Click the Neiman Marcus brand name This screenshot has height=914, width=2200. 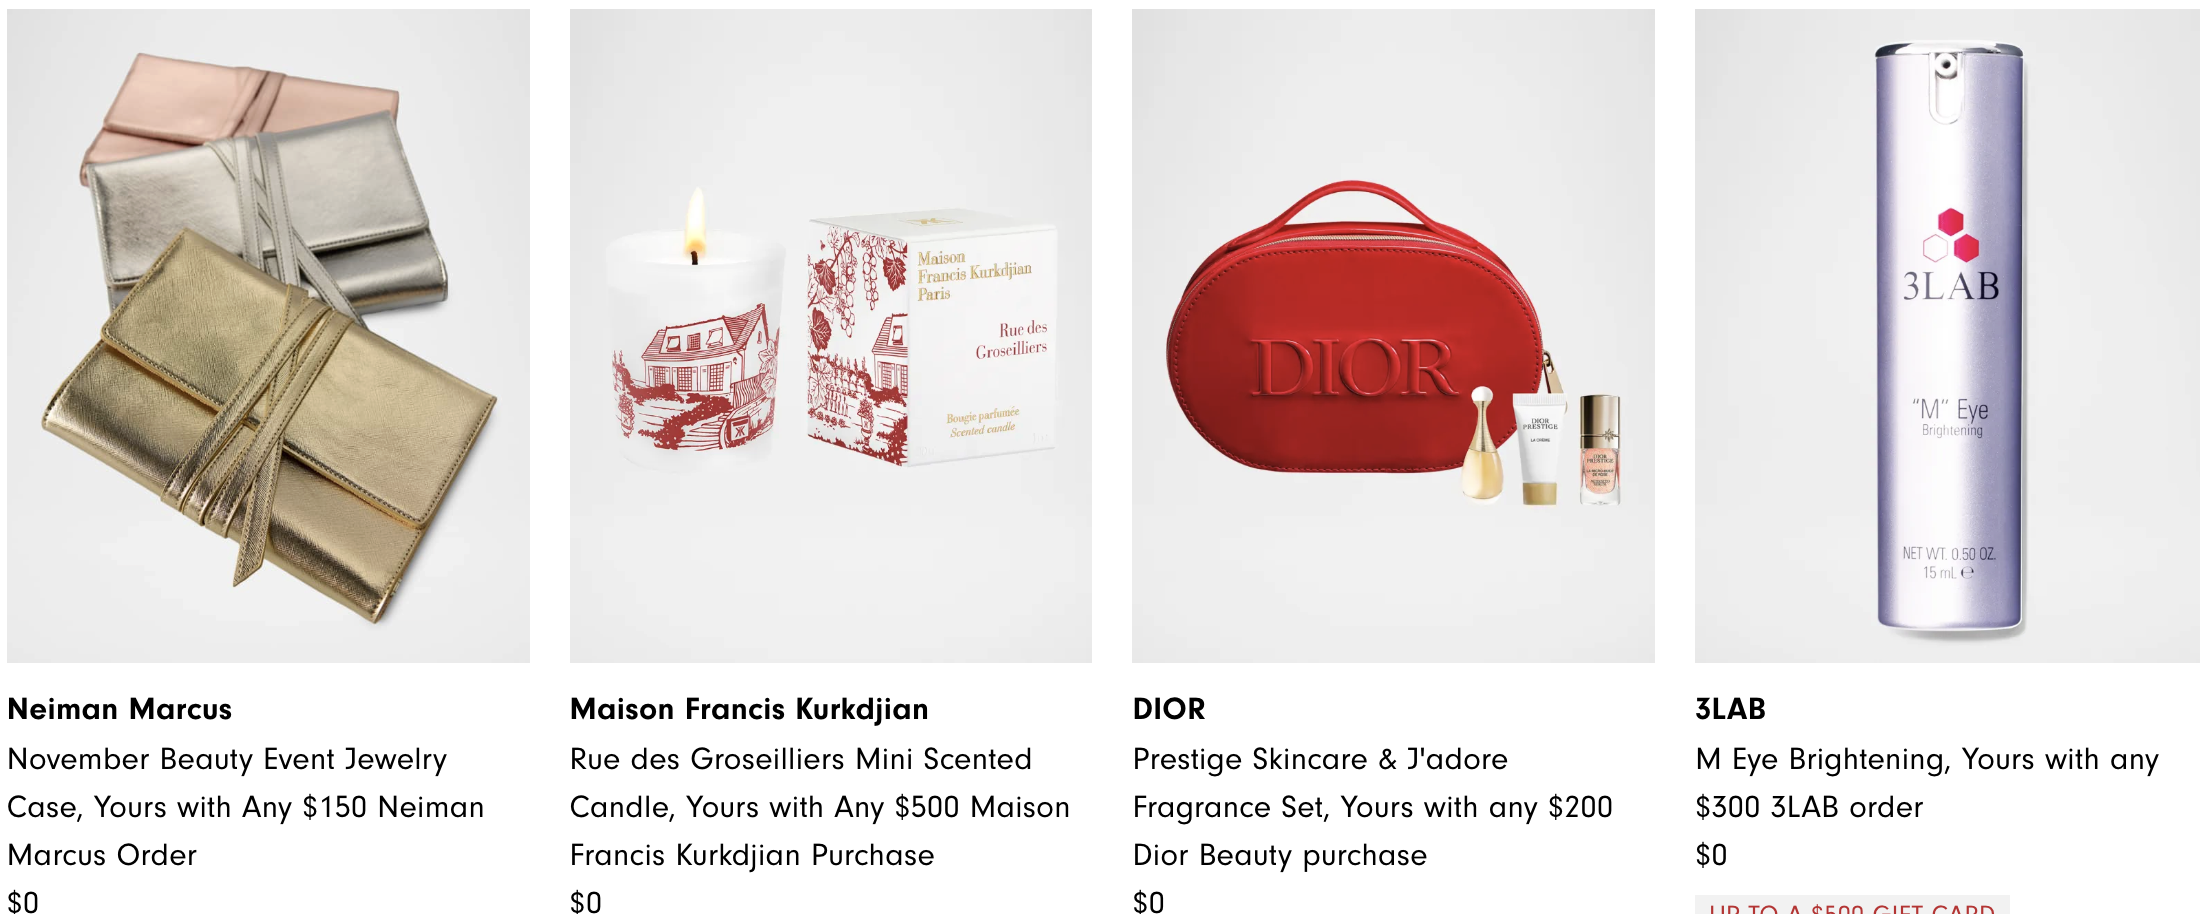[x=120, y=709]
